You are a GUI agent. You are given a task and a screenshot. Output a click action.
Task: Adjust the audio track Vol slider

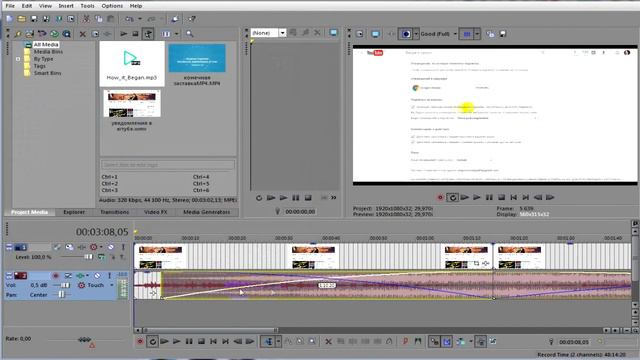click(65, 285)
